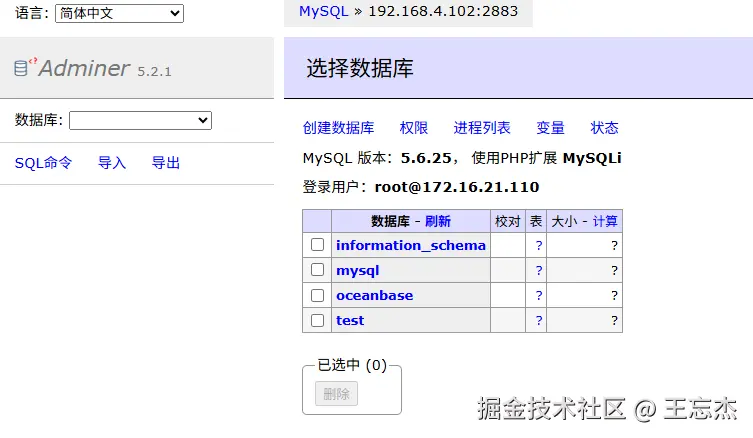
Task: Open the information_schema database
Action: pos(411,245)
